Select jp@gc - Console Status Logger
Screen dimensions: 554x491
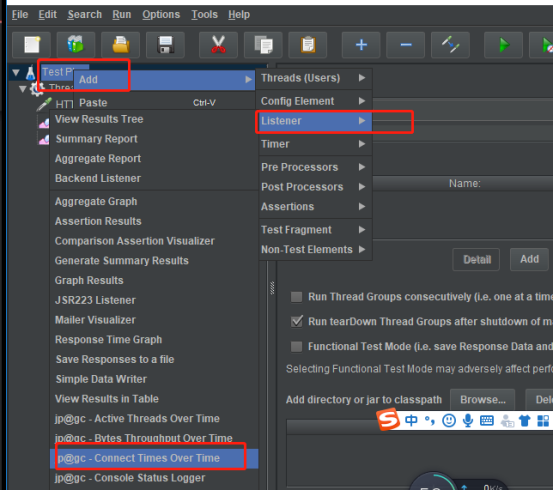pos(154,478)
